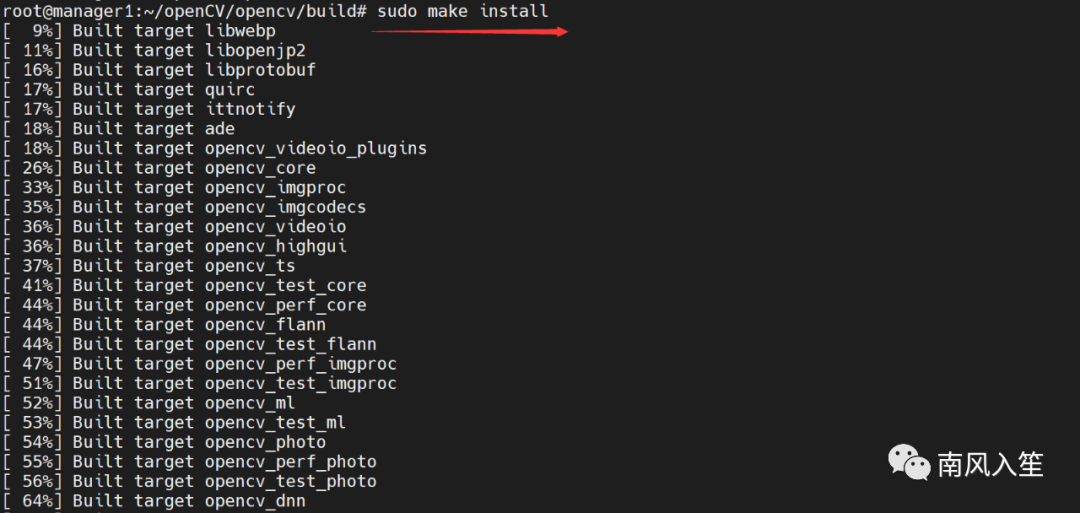Click the ittnotify target name
This screenshot has width=1080, height=513.
click(x=250, y=109)
